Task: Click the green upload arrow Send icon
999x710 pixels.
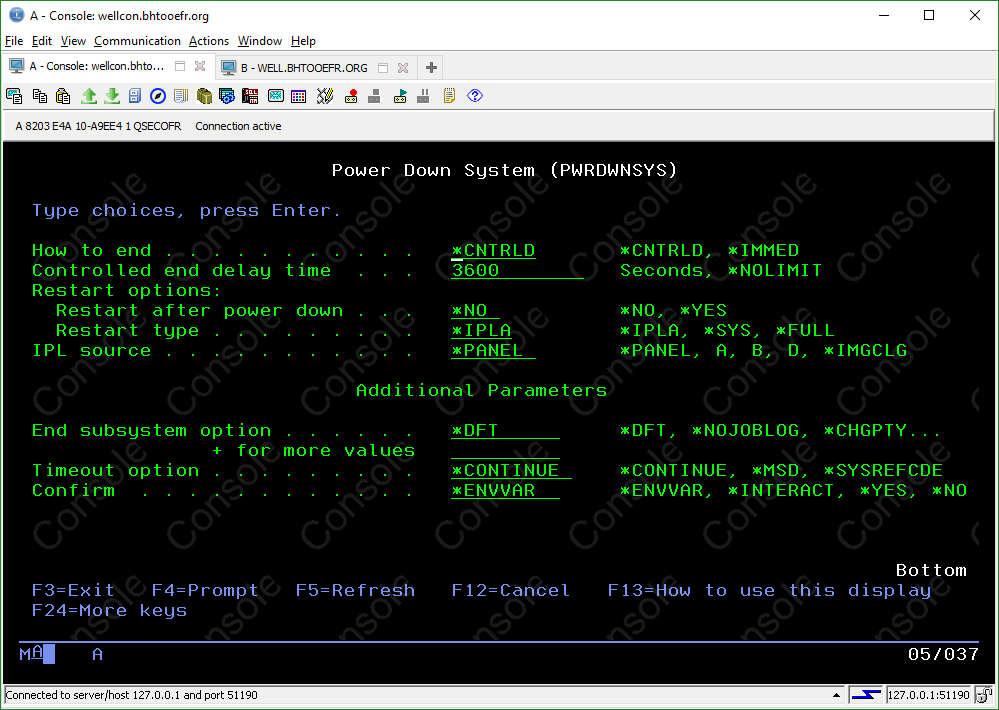Action: 88,96
